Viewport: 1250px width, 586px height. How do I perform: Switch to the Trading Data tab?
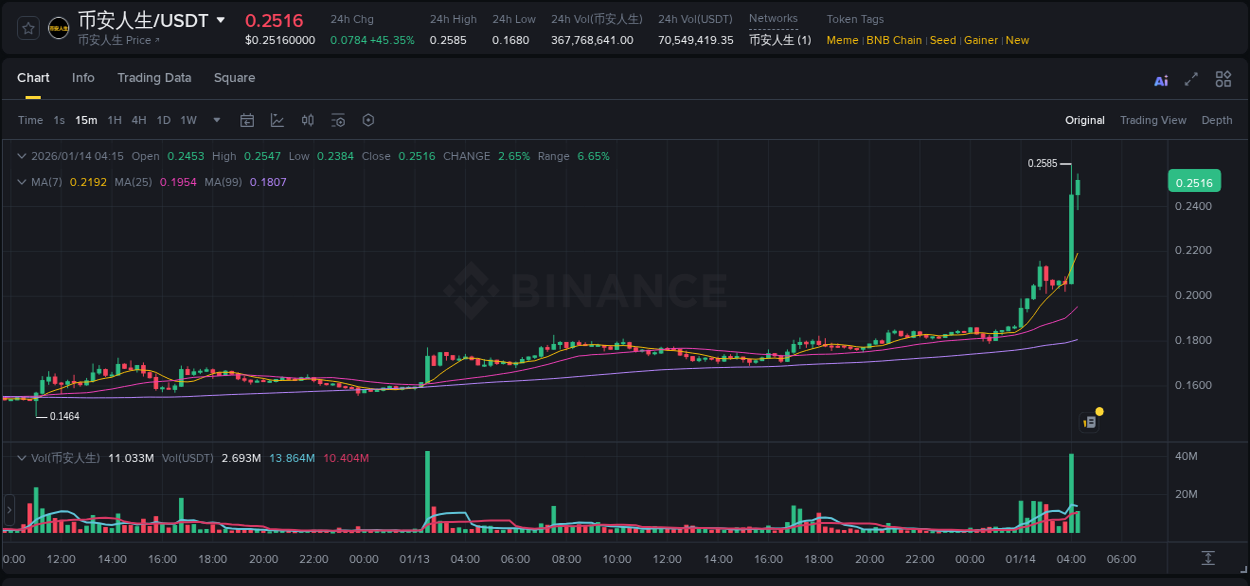tap(154, 77)
